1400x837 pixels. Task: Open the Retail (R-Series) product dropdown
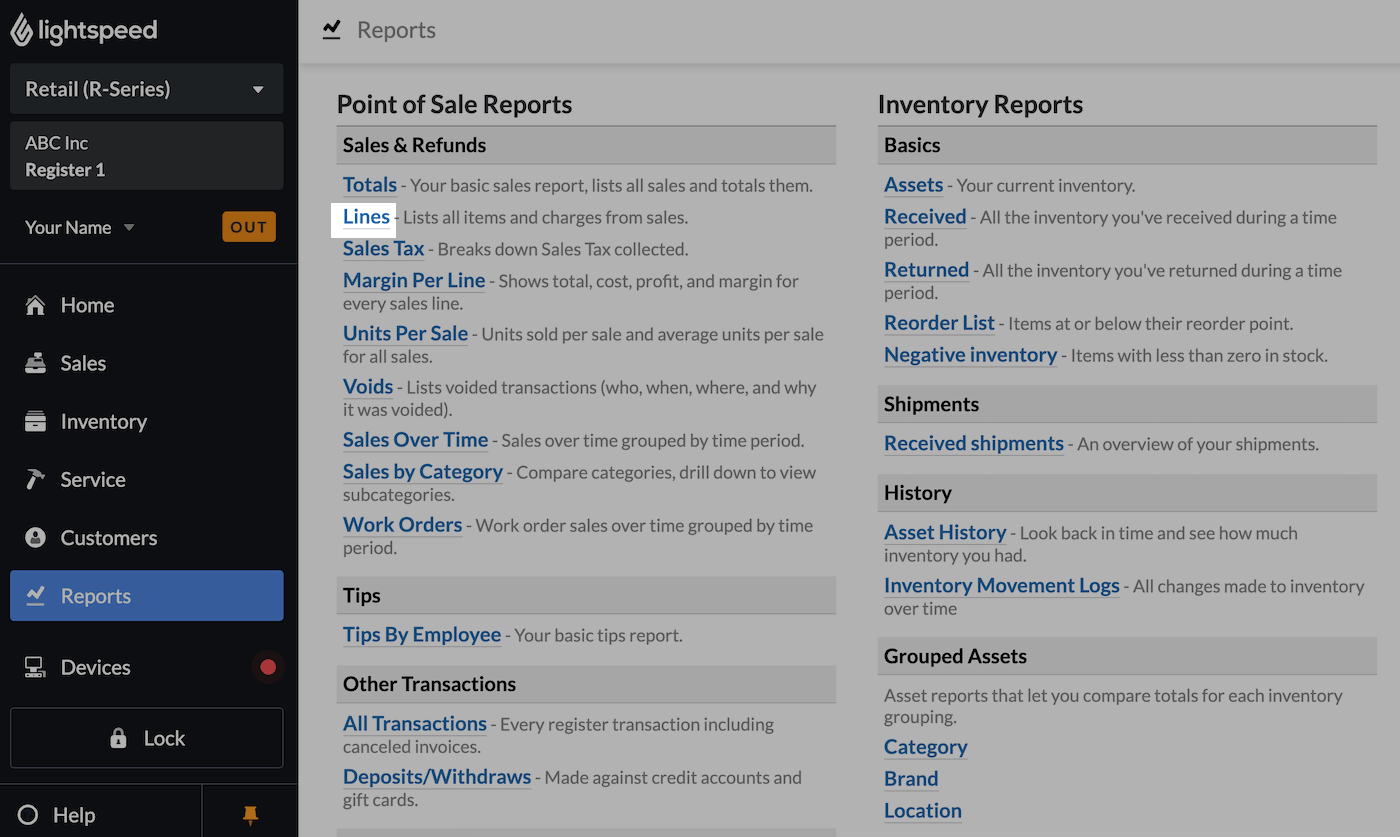(x=147, y=89)
